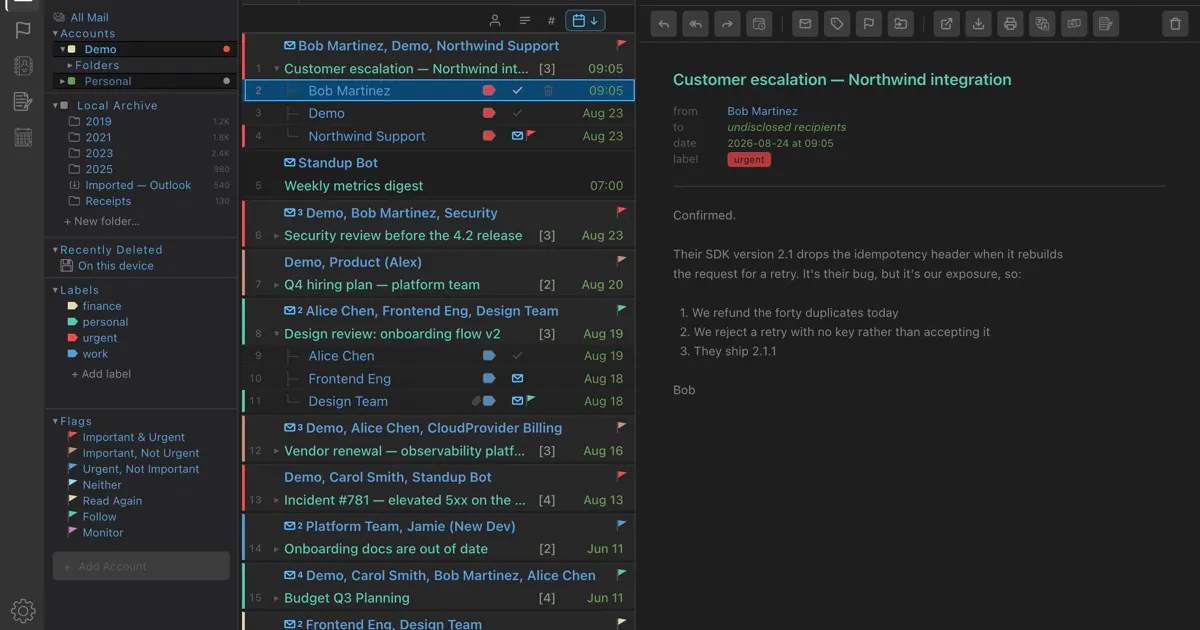
Task: Expand the Folders node under Demo
Action: pos(70,65)
